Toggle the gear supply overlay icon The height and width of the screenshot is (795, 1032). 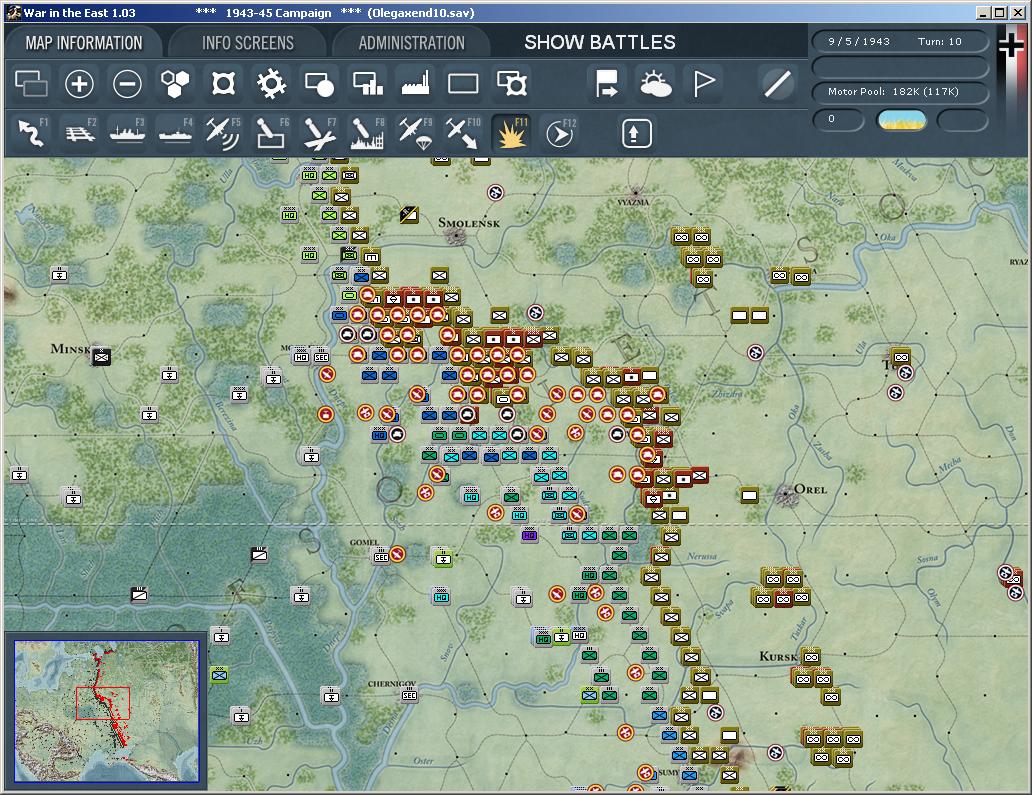(271, 84)
